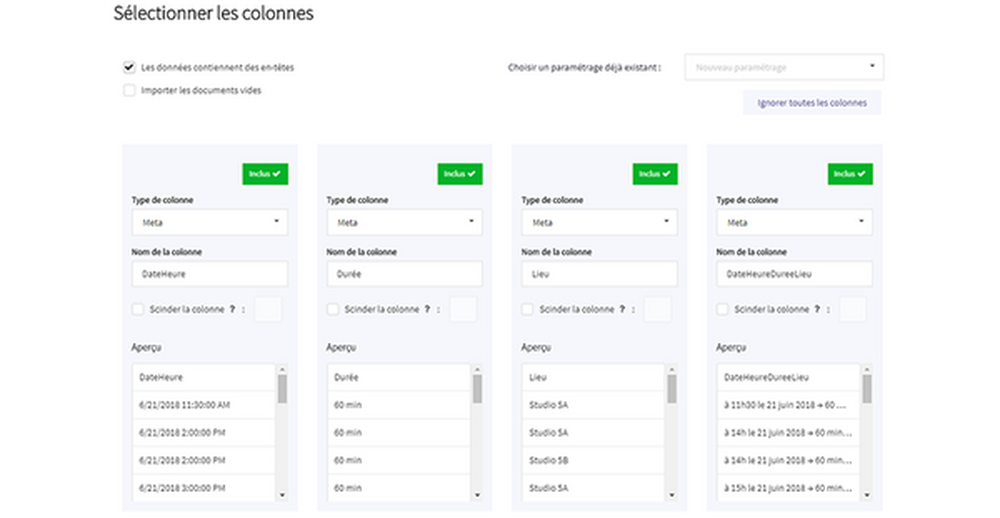Image resolution: width=1000 pixels, height=518 pixels.
Task: Click the split delimiter box in Lieu column
Action: tap(658, 310)
